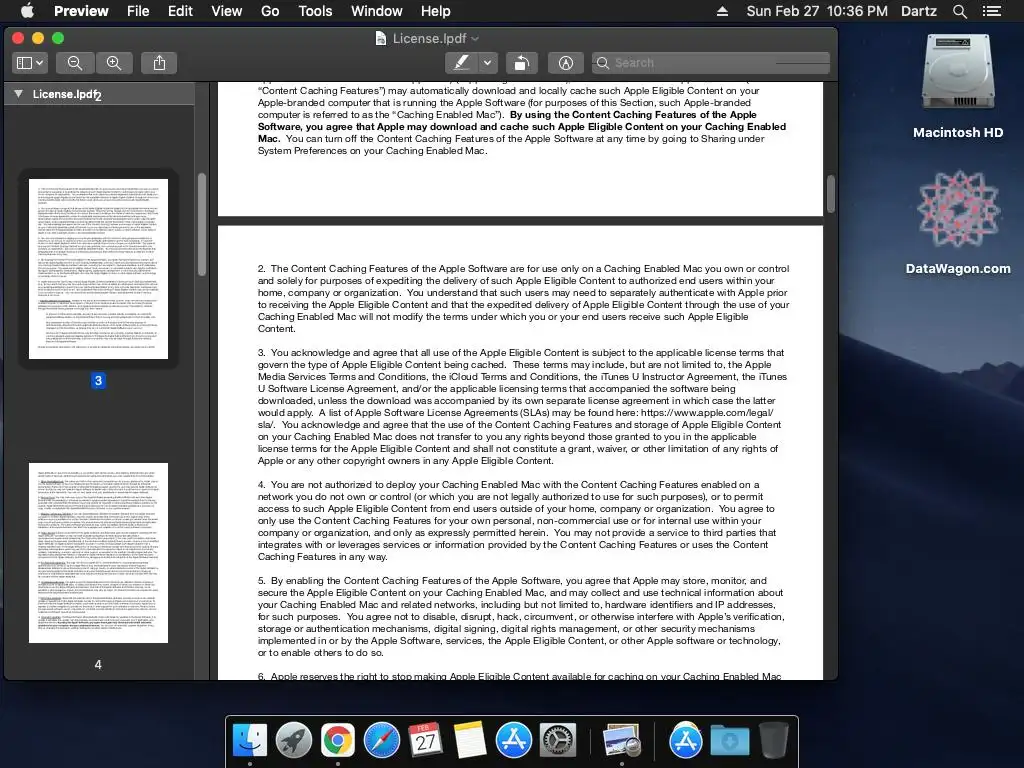1024x768 pixels.
Task: Open the Trash in the Dock
Action: click(774, 740)
